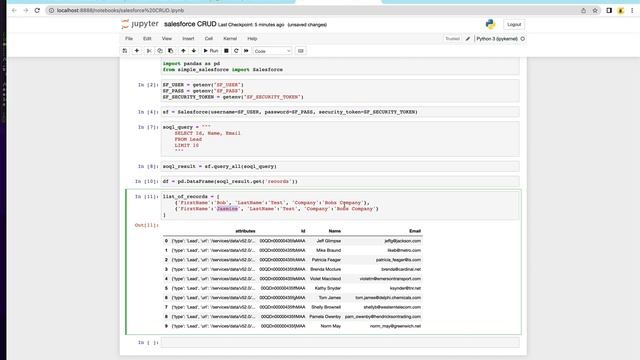Open the Edit menu
640x360 pixels.
point(147,38)
